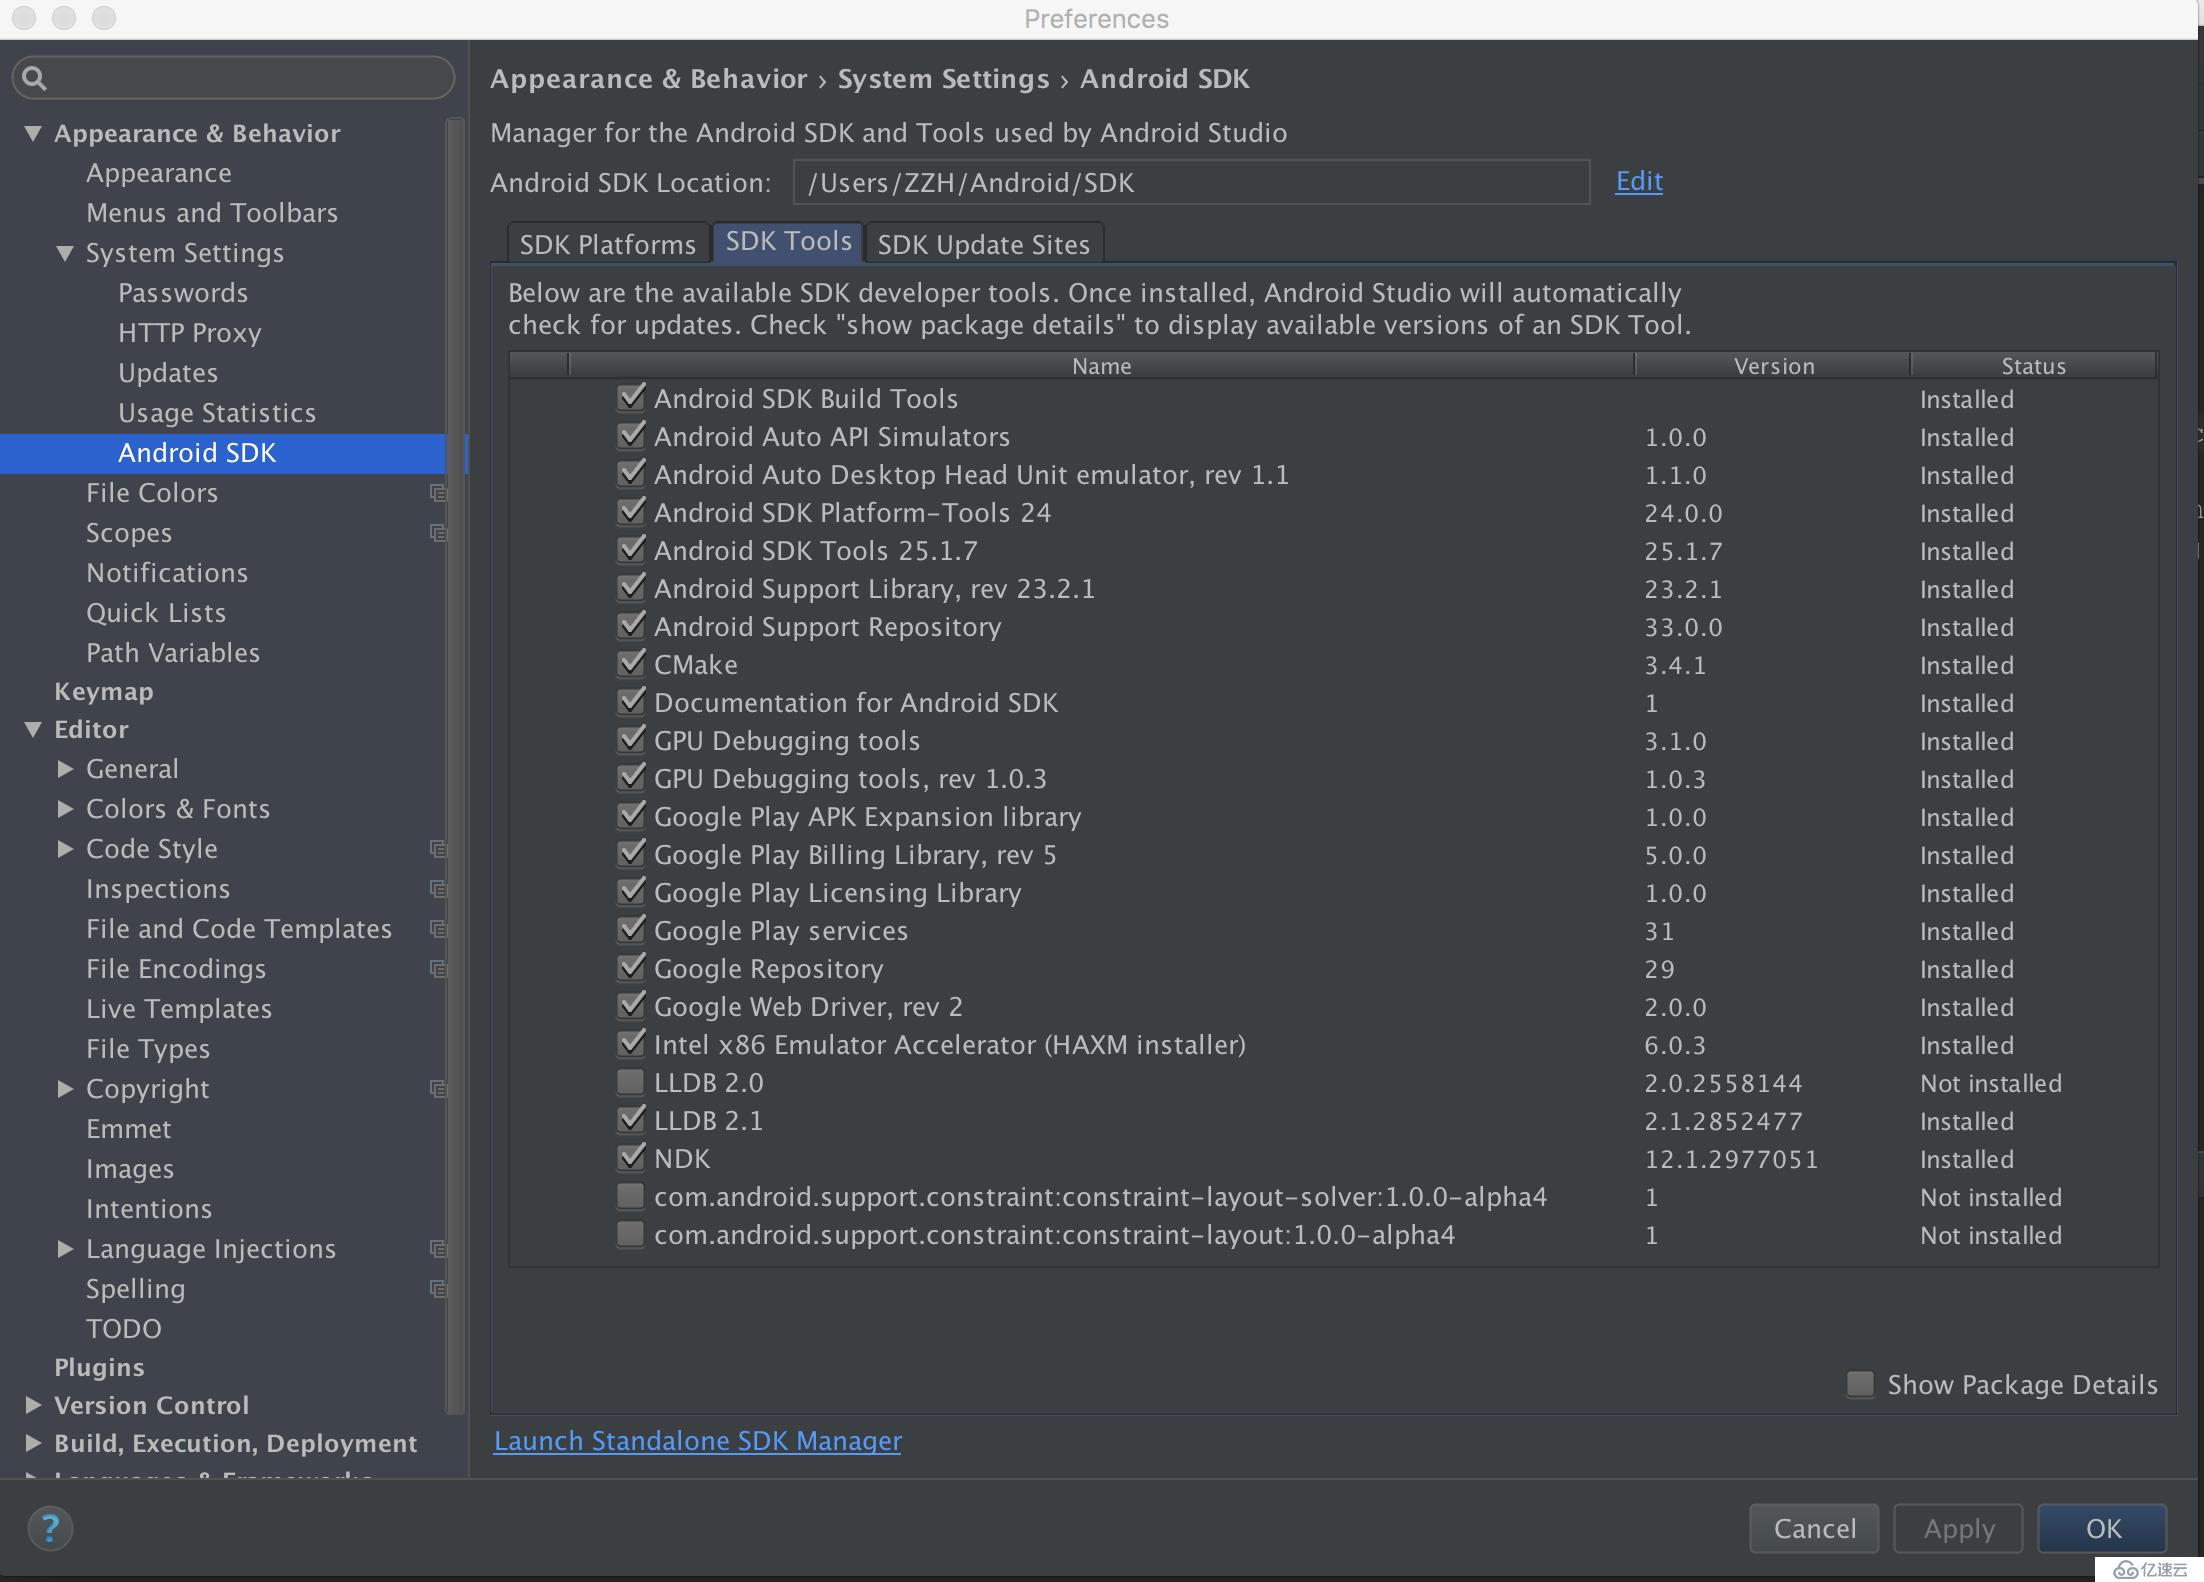Collapse the System Settings node
Viewport: 2204px width, 1582px height.
coord(65,253)
